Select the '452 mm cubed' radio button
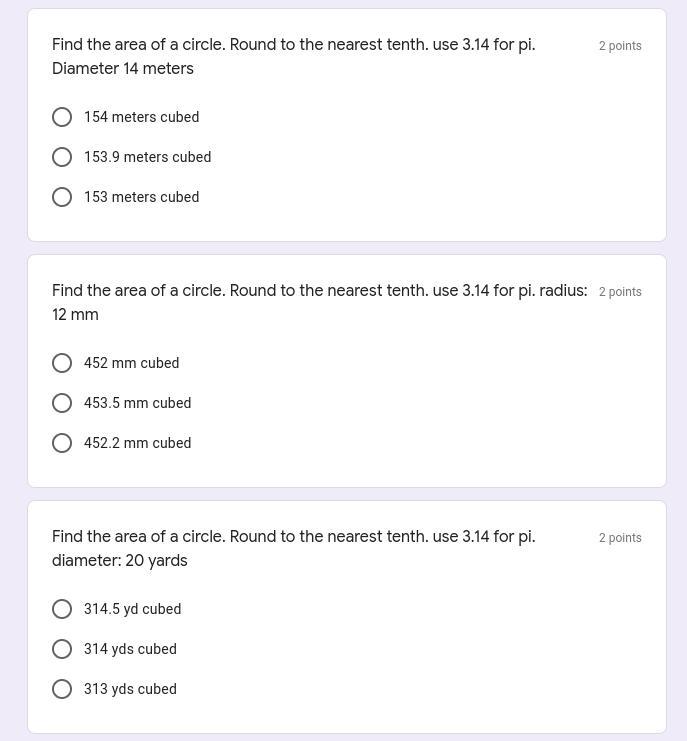The height and width of the screenshot is (741, 687). tap(62, 363)
